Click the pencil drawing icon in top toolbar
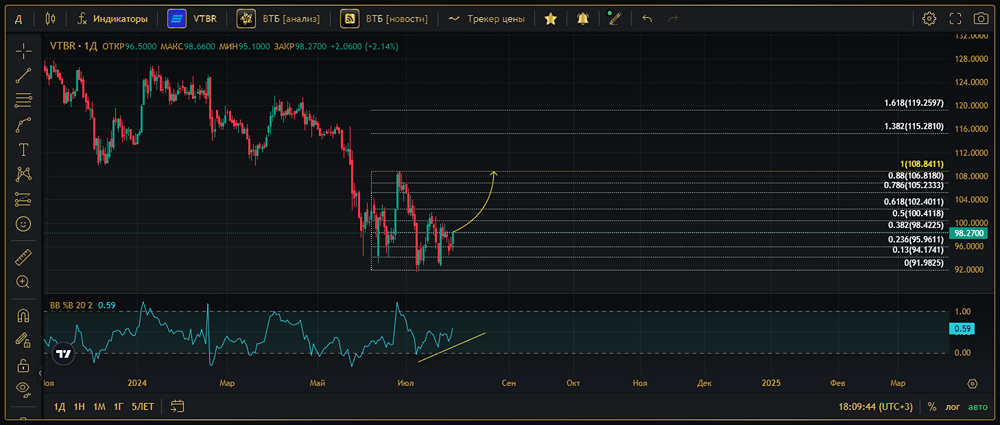The height and width of the screenshot is (425, 1000). click(x=614, y=19)
